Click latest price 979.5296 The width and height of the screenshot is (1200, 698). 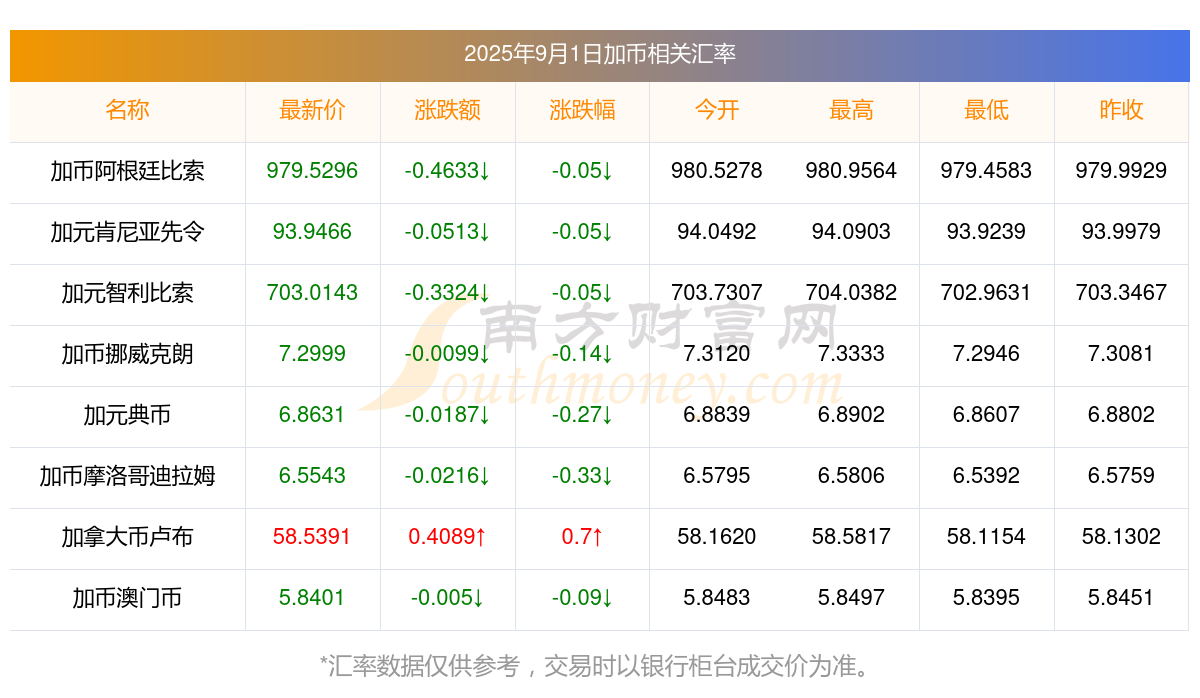click(312, 171)
